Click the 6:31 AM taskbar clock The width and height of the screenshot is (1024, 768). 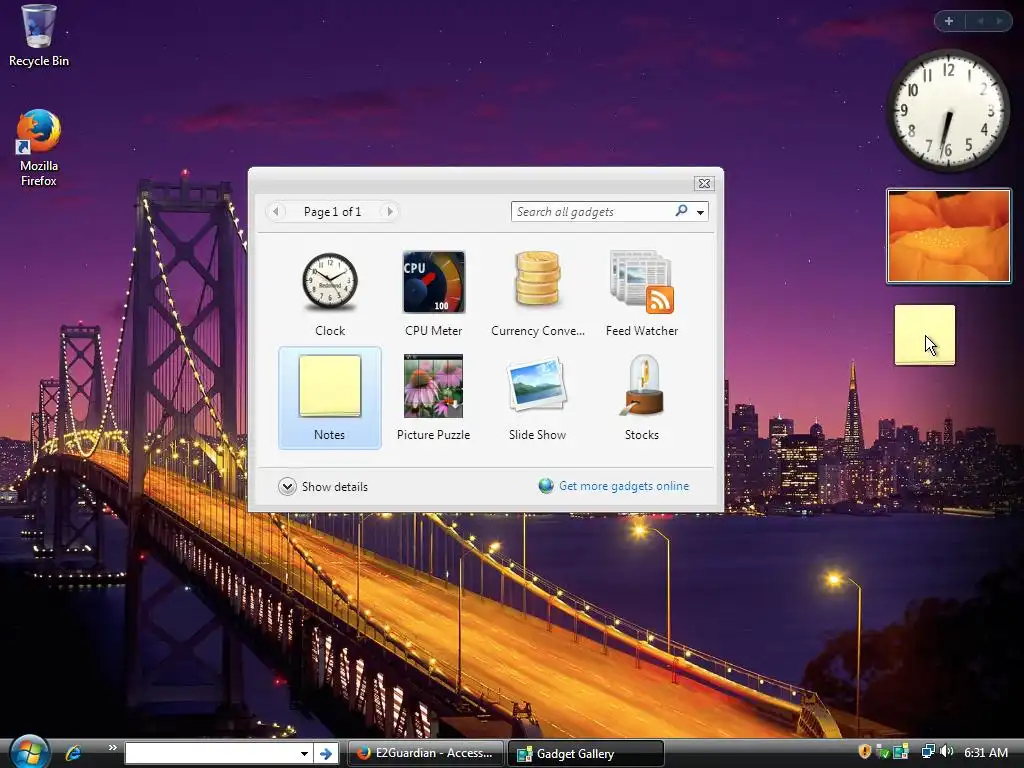tap(986, 752)
